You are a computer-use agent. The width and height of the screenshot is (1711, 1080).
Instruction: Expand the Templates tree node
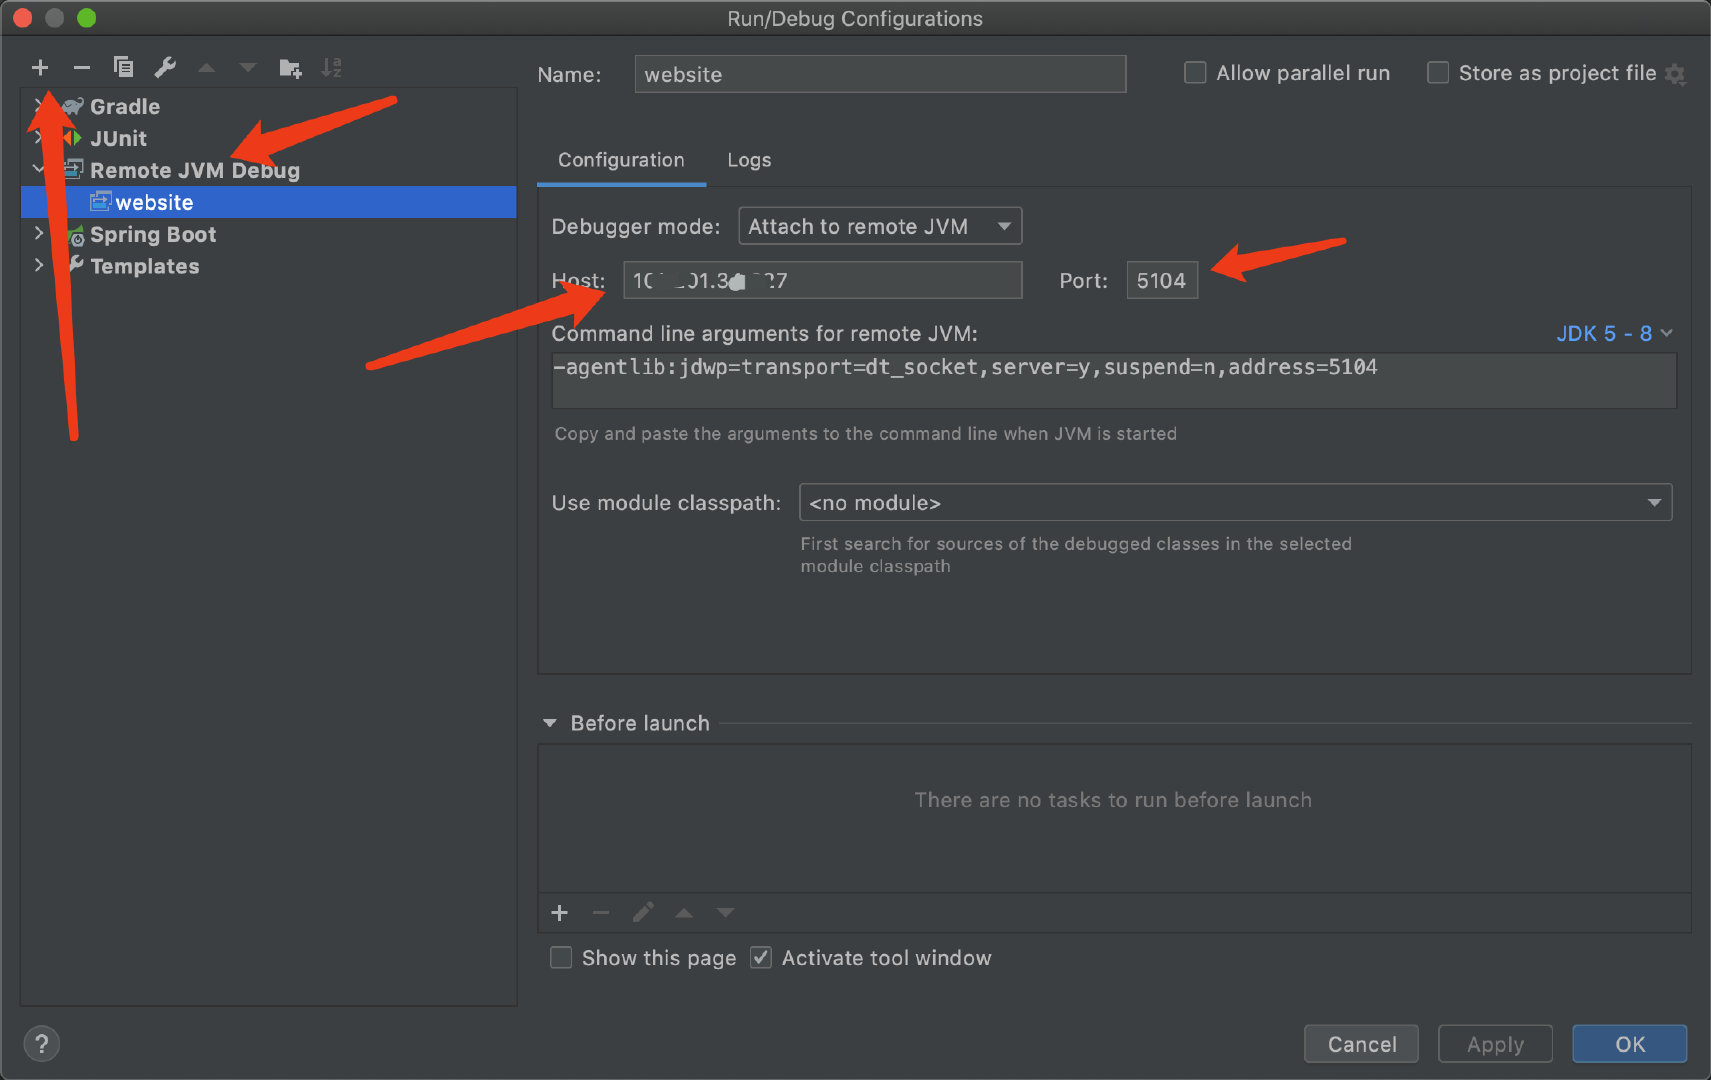[39, 265]
